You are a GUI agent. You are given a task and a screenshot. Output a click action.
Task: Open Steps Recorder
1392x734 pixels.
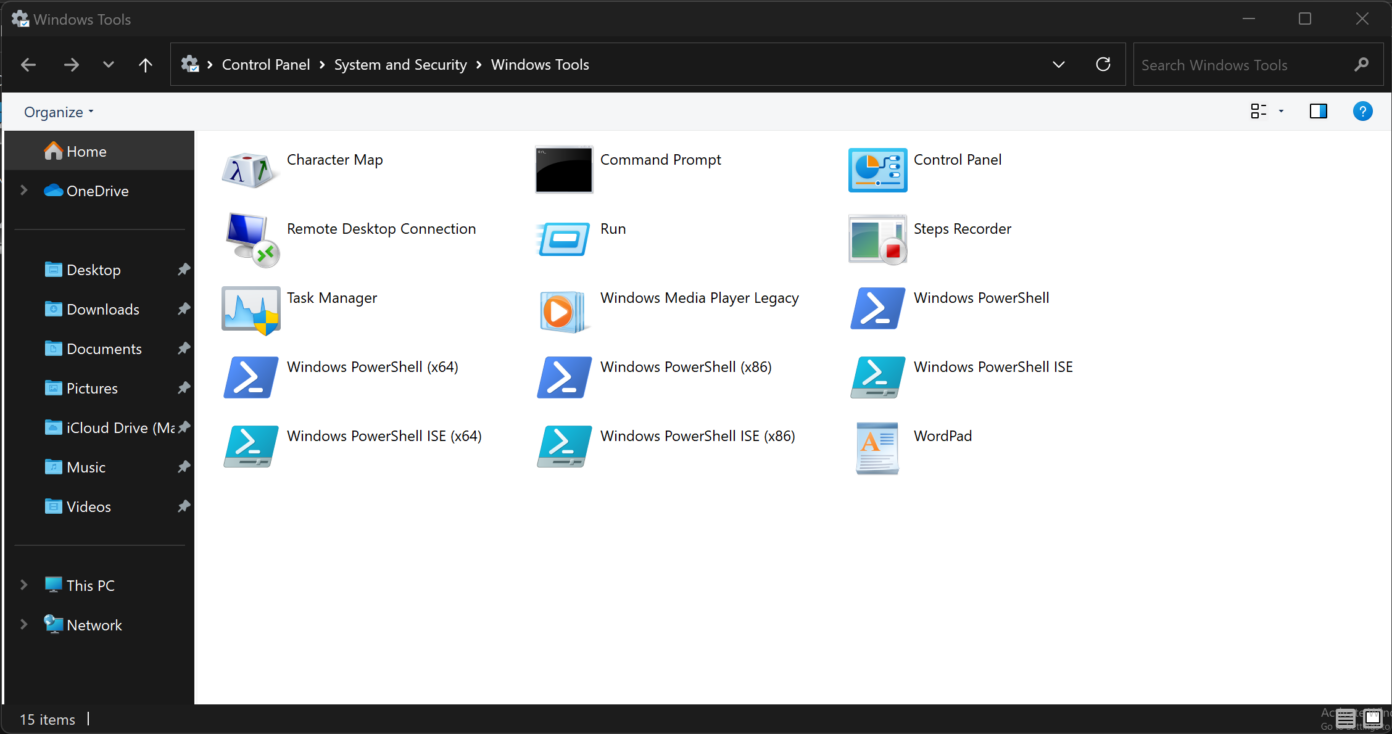(962, 228)
